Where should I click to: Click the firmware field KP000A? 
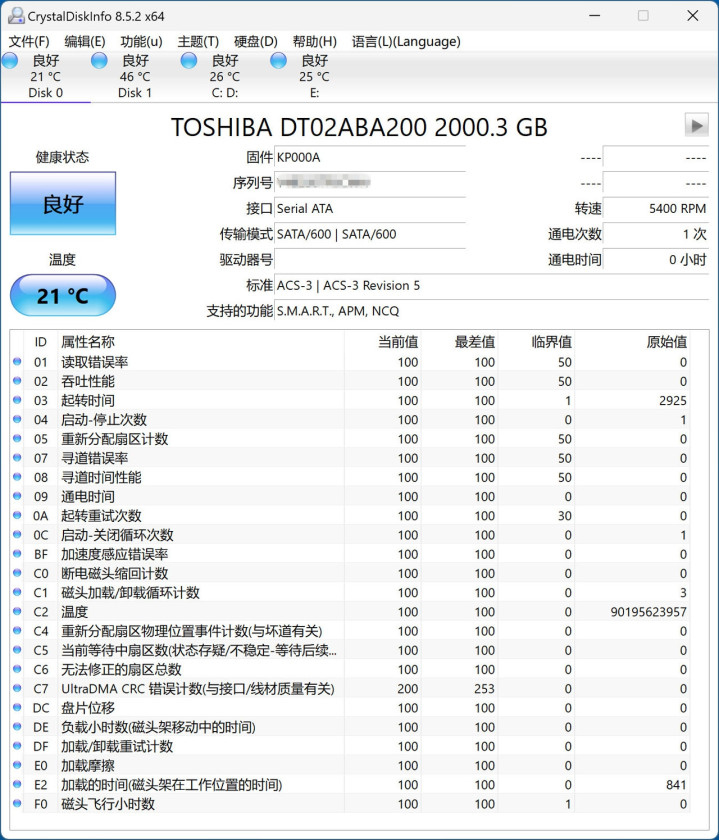[x=370, y=158]
